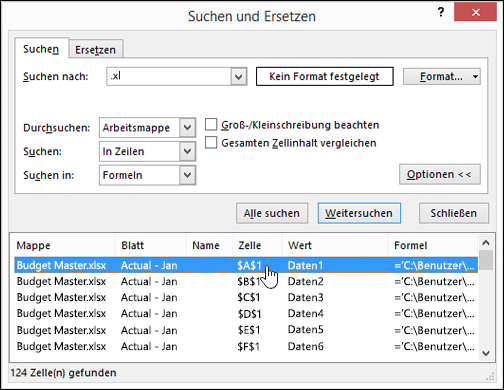
Task: Click the Weitersuchen button
Action: (359, 213)
